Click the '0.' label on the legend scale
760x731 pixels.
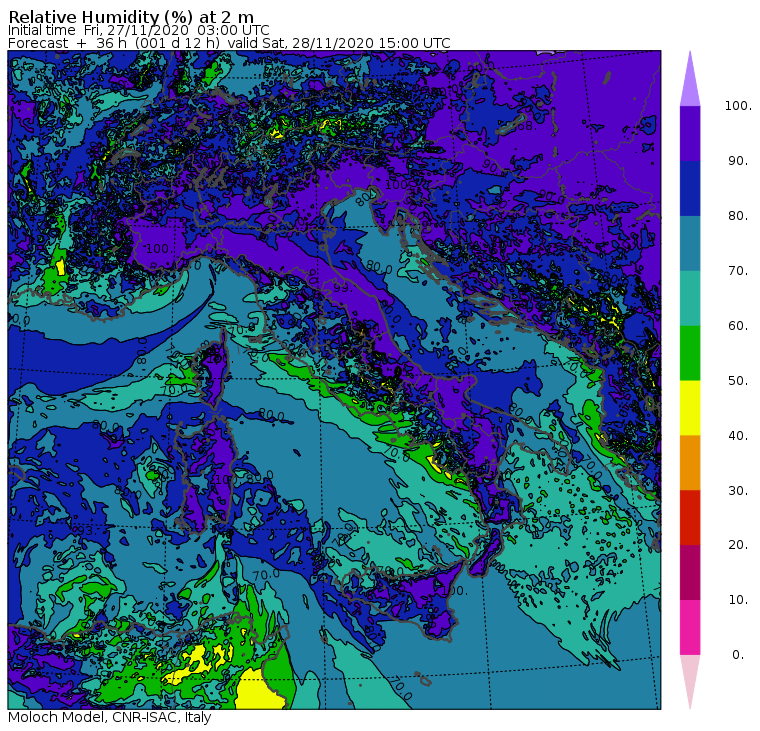738,655
